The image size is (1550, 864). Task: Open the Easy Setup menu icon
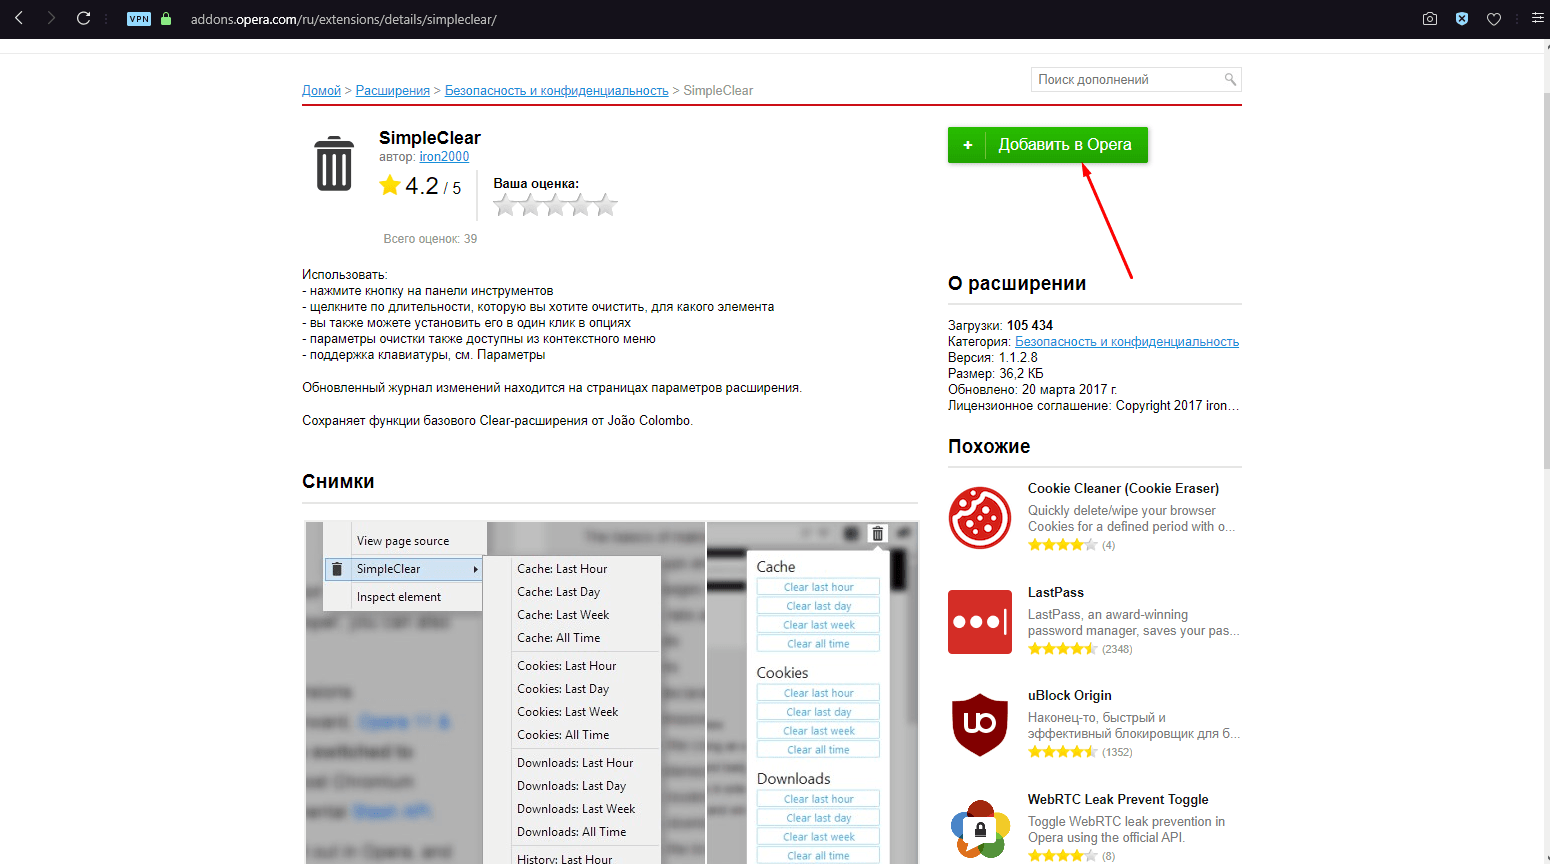[x=1538, y=18]
